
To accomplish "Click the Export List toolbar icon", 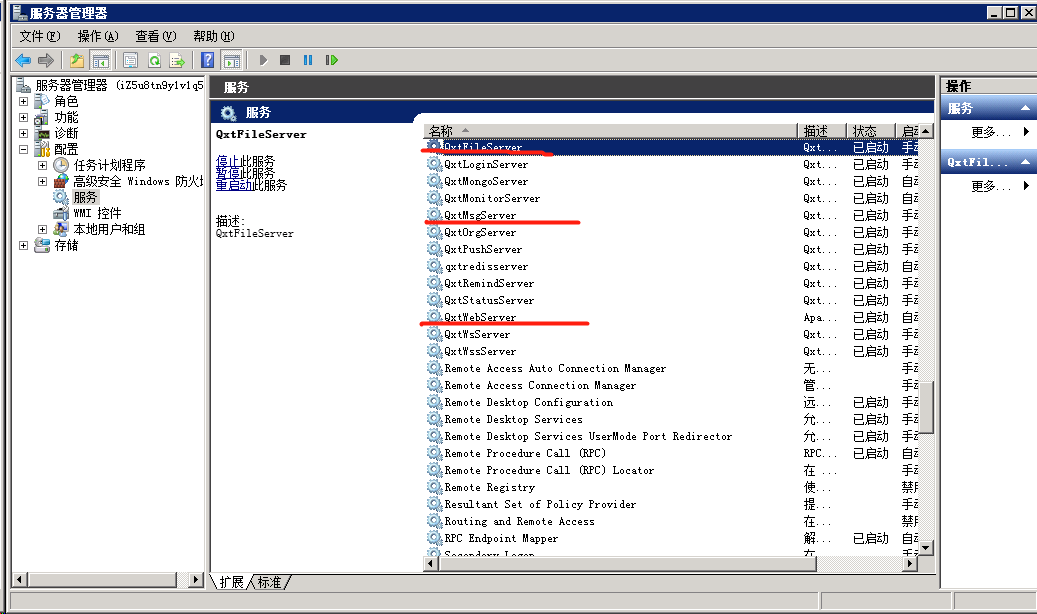I will coord(177,60).
